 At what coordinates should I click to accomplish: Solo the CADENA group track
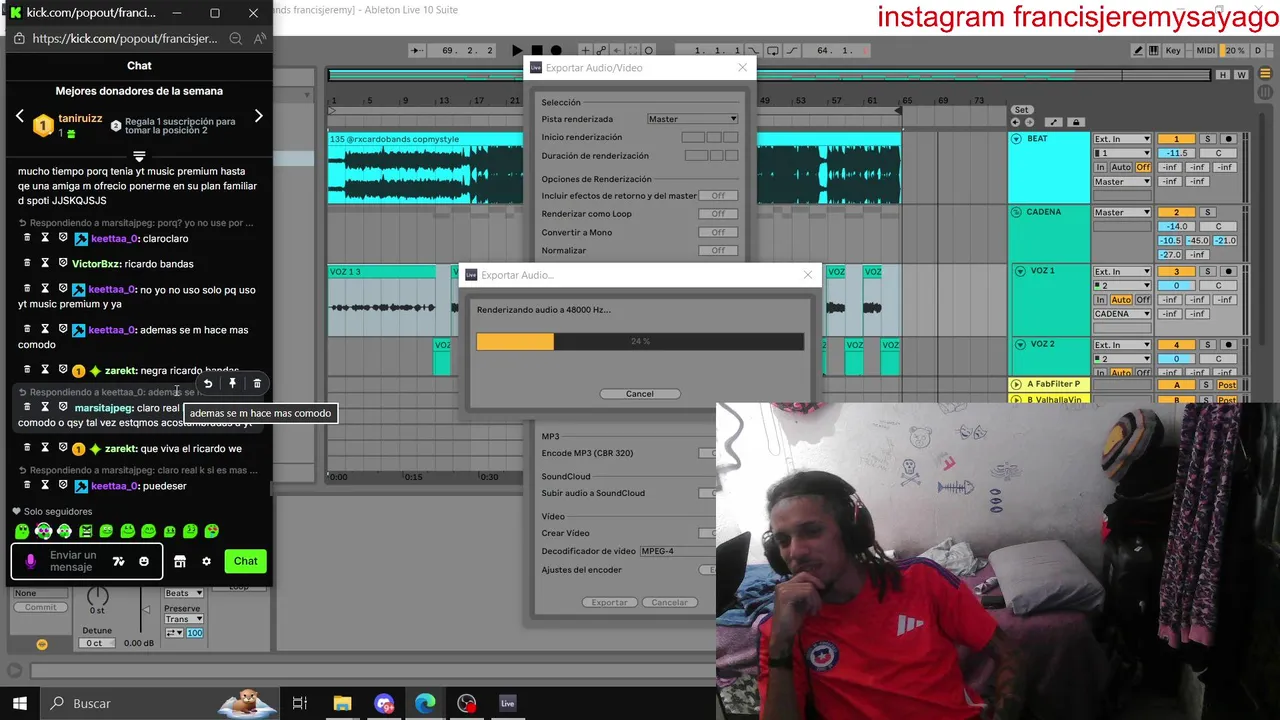pos(1207,212)
